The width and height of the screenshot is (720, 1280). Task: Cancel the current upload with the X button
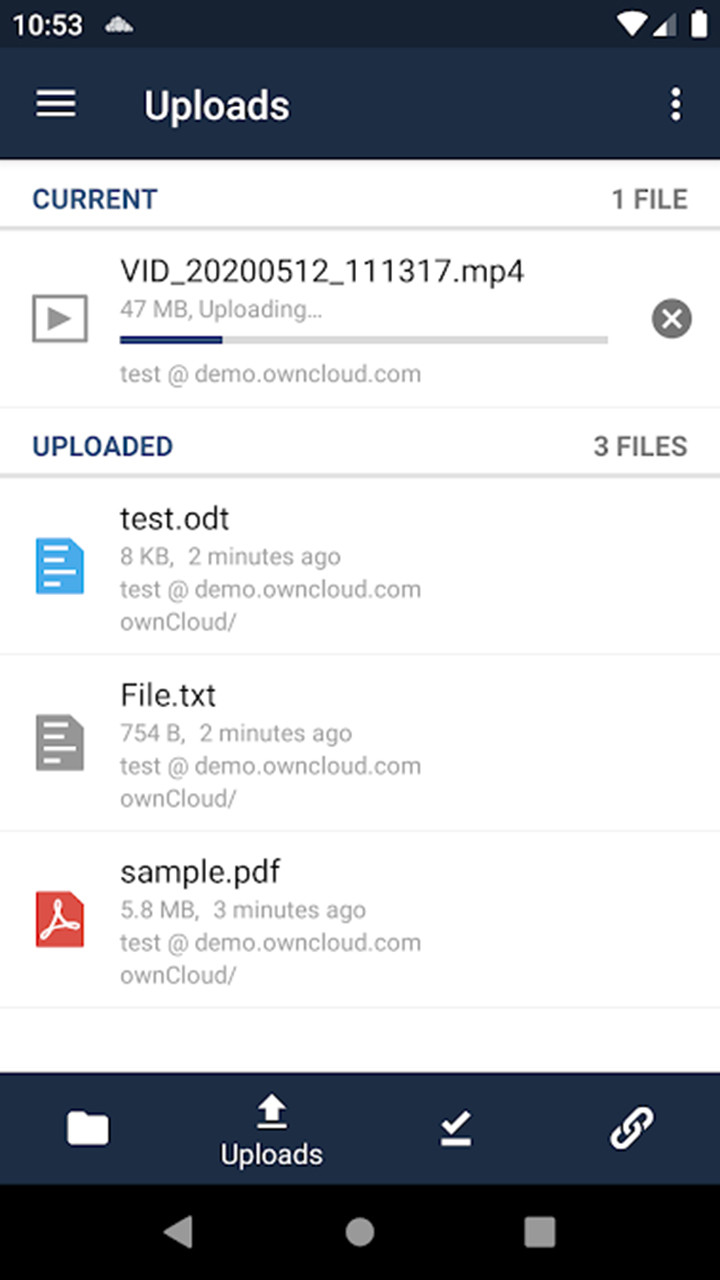point(671,318)
